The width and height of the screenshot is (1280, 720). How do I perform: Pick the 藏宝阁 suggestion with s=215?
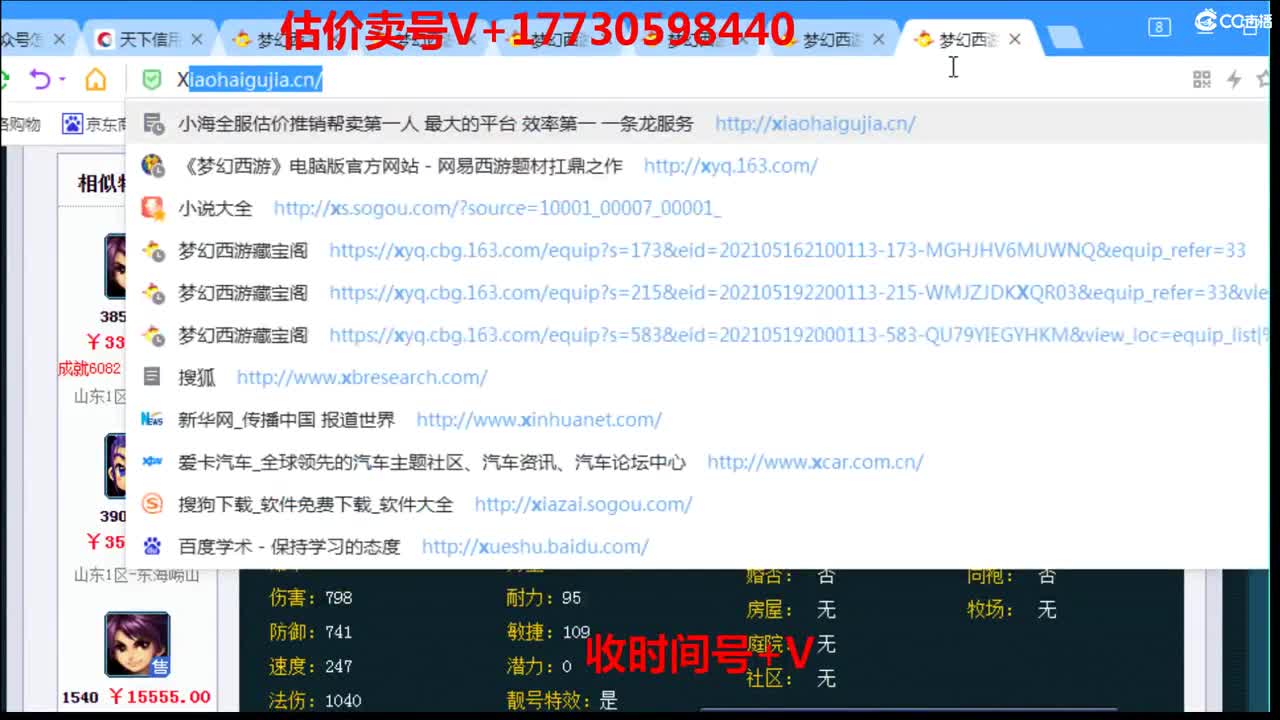(x=697, y=293)
